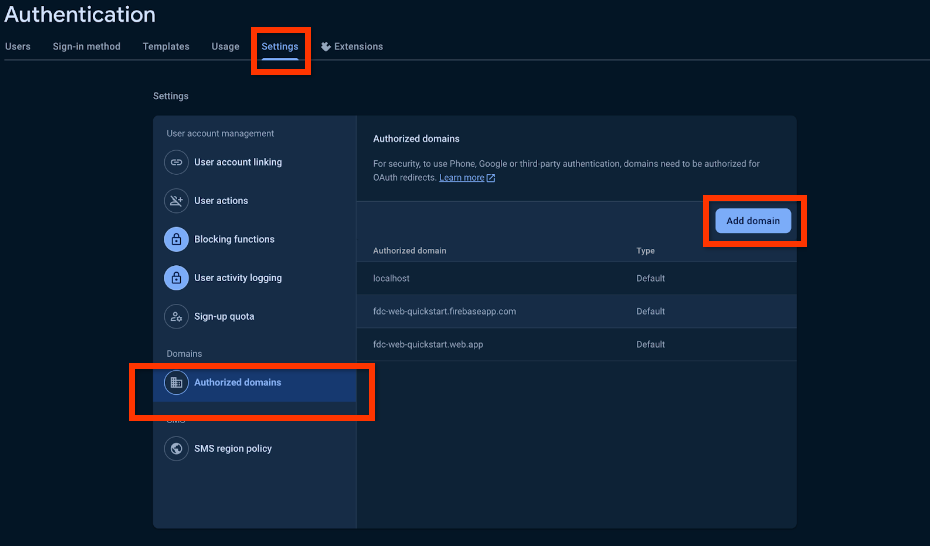The width and height of the screenshot is (930, 546).
Task: Open the Learn more link
Action: tap(462, 178)
